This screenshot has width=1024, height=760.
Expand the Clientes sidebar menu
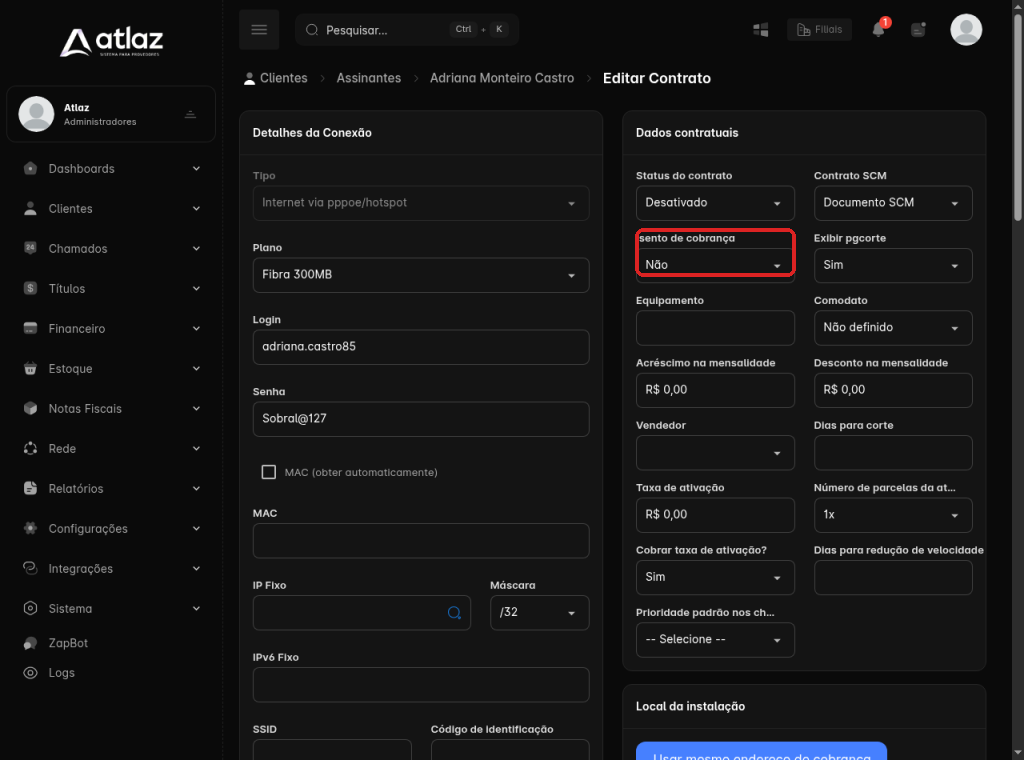pyautogui.click(x=111, y=208)
